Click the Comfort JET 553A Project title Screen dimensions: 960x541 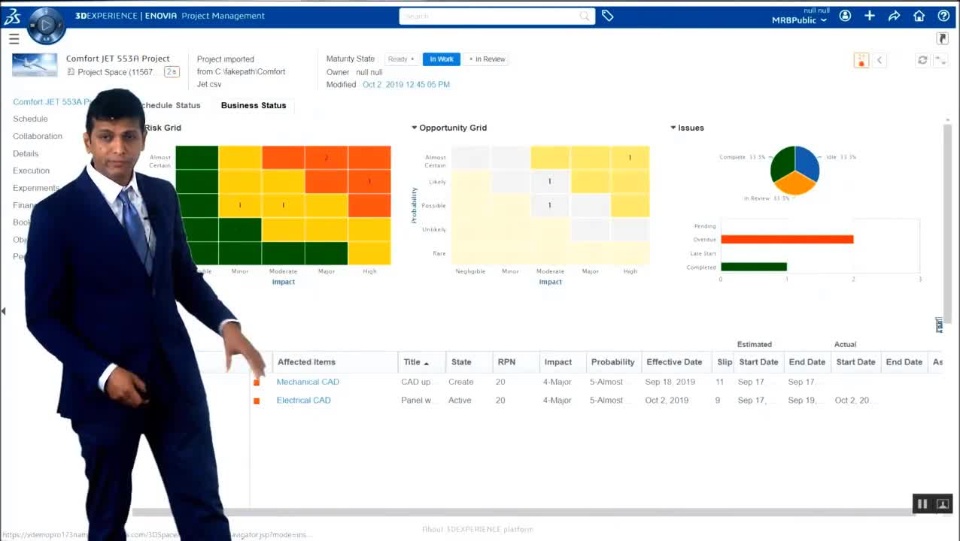click(118, 59)
